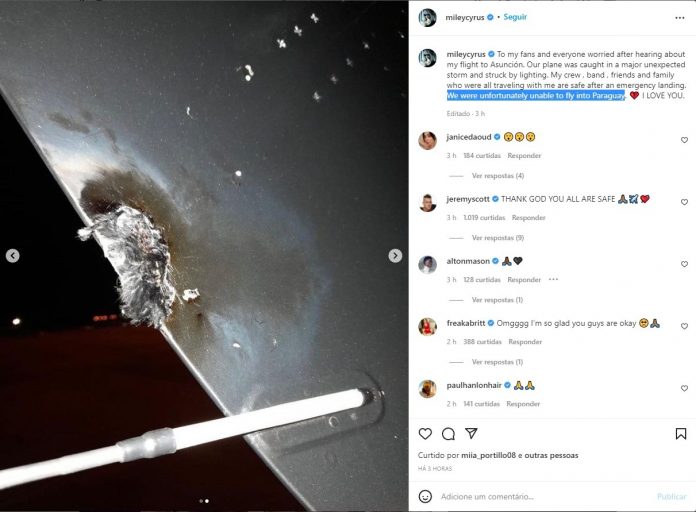
Task: Go to previous photo arrow
Action: (x=12, y=256)
